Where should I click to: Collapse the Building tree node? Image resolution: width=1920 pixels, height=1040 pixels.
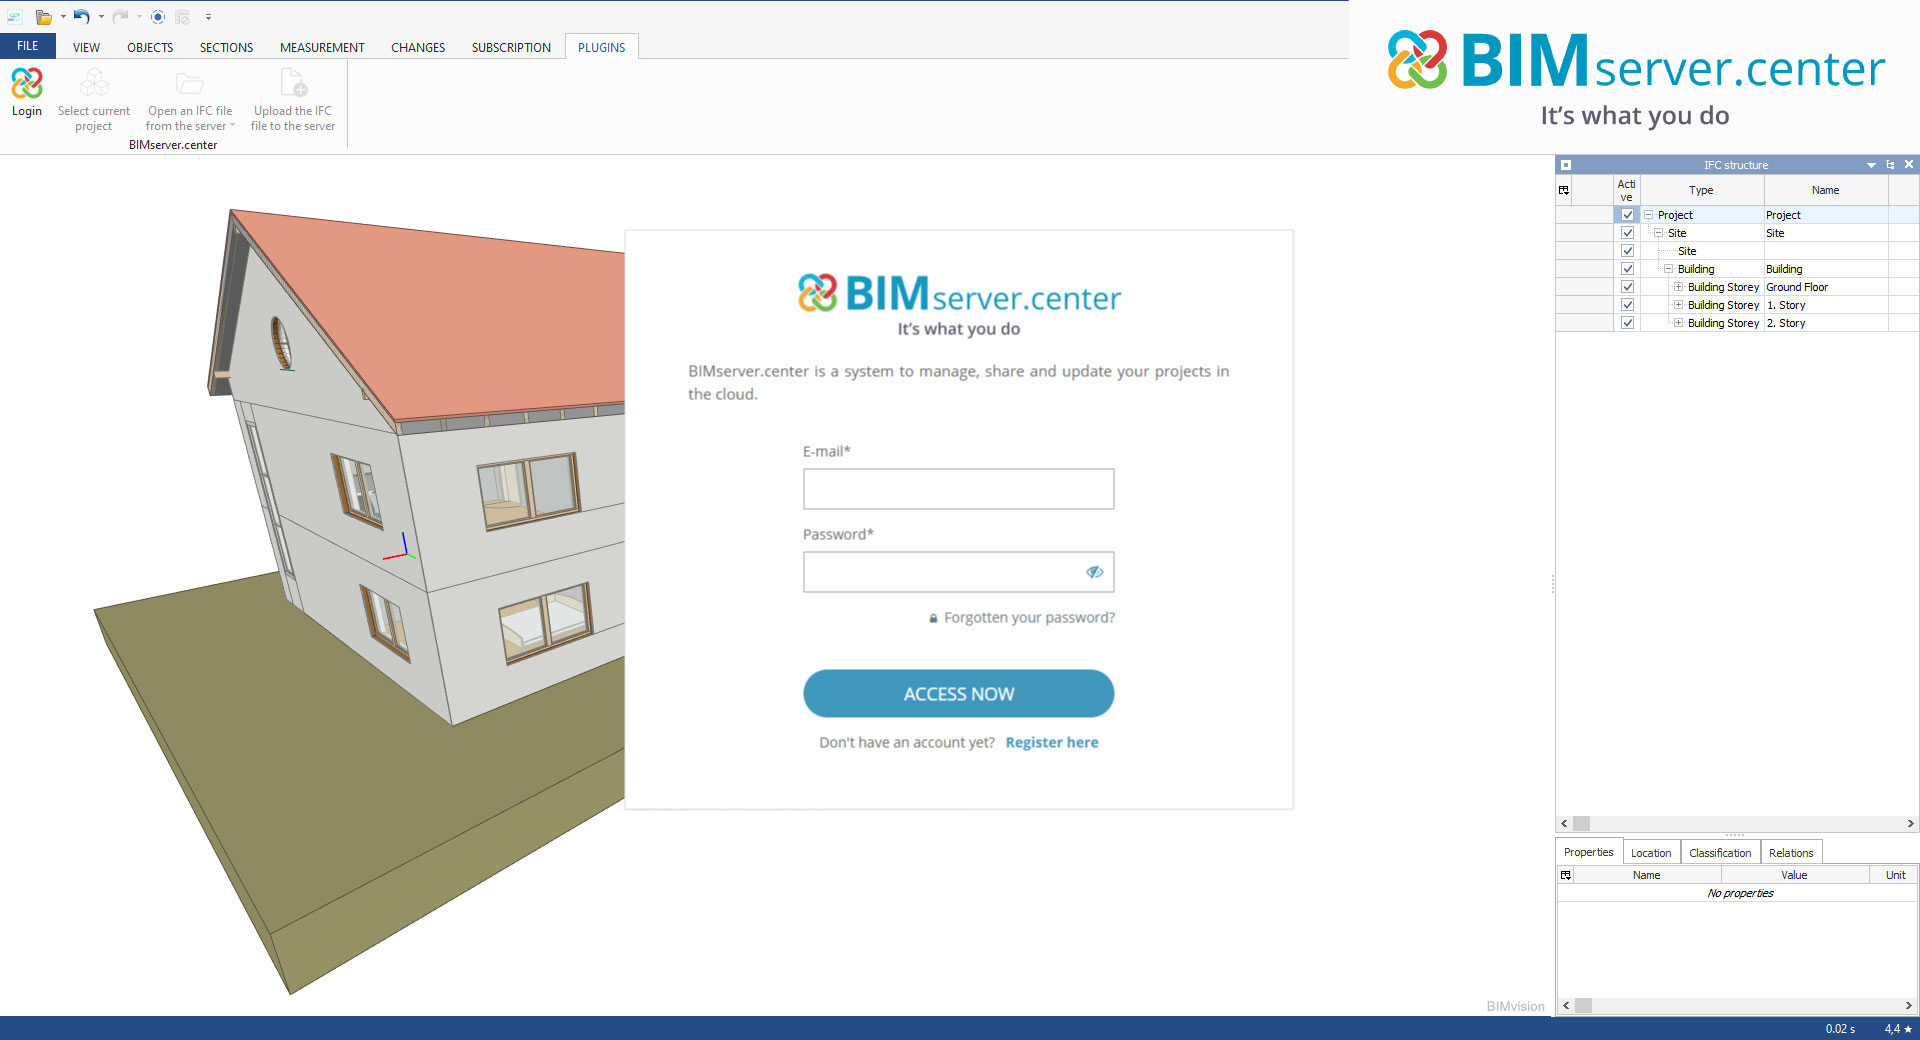click(x=1669, y=269)
